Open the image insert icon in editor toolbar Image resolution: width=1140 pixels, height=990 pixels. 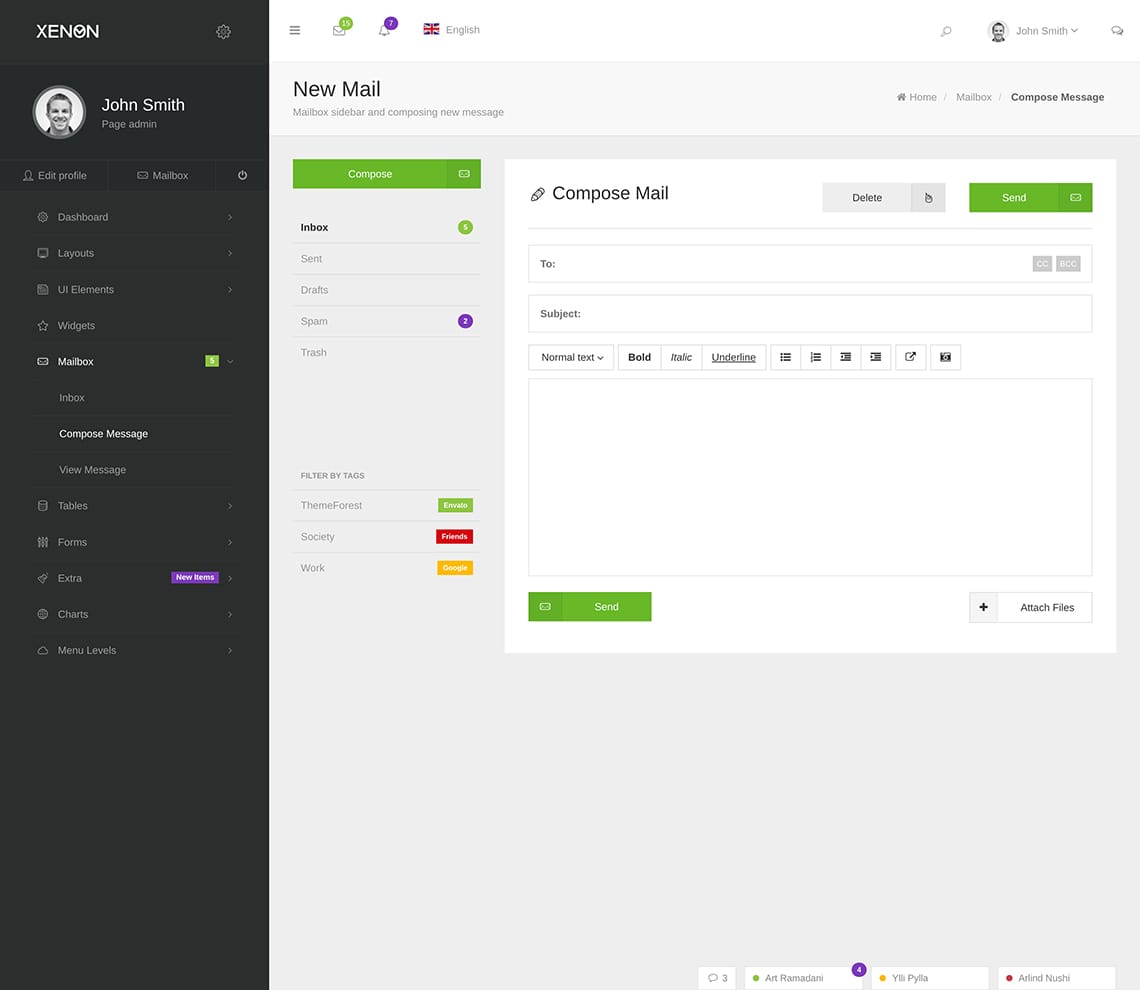945,357
